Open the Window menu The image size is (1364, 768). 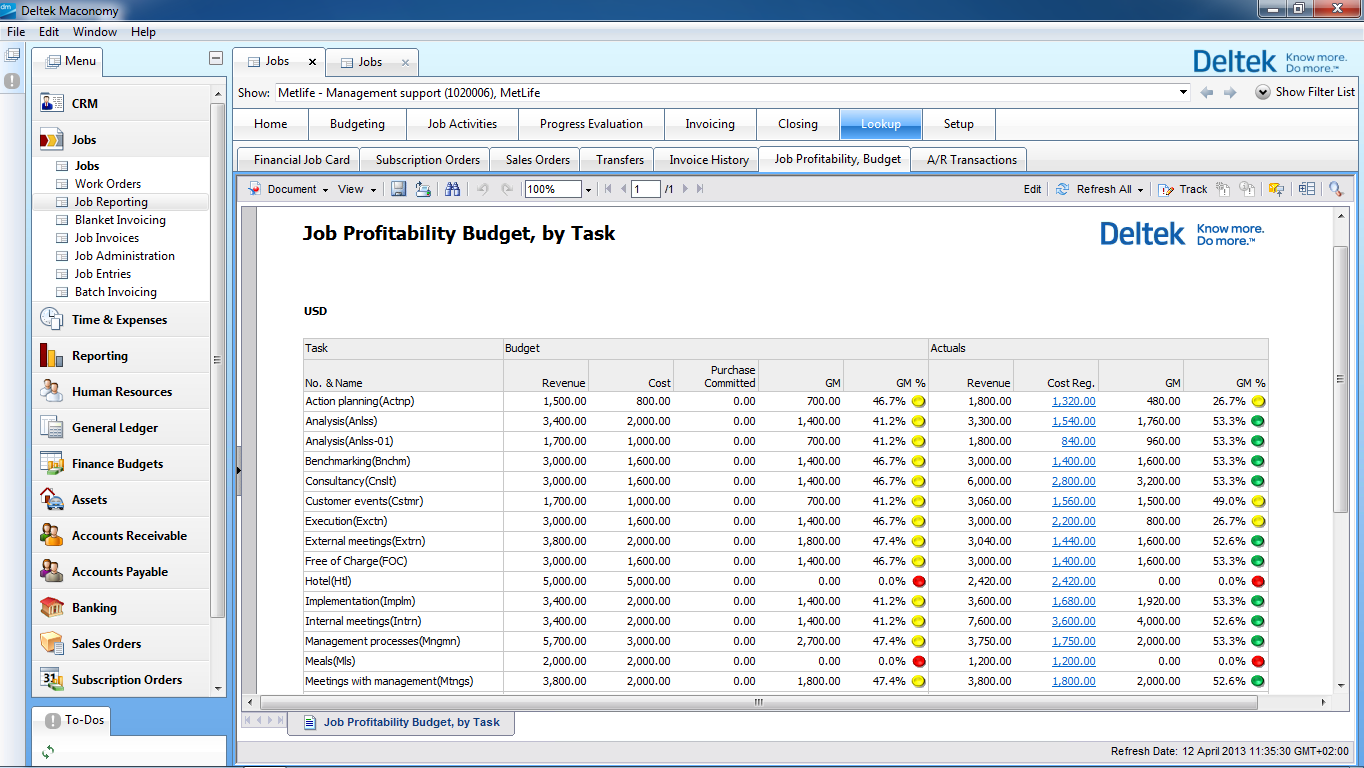coord(95,32)
